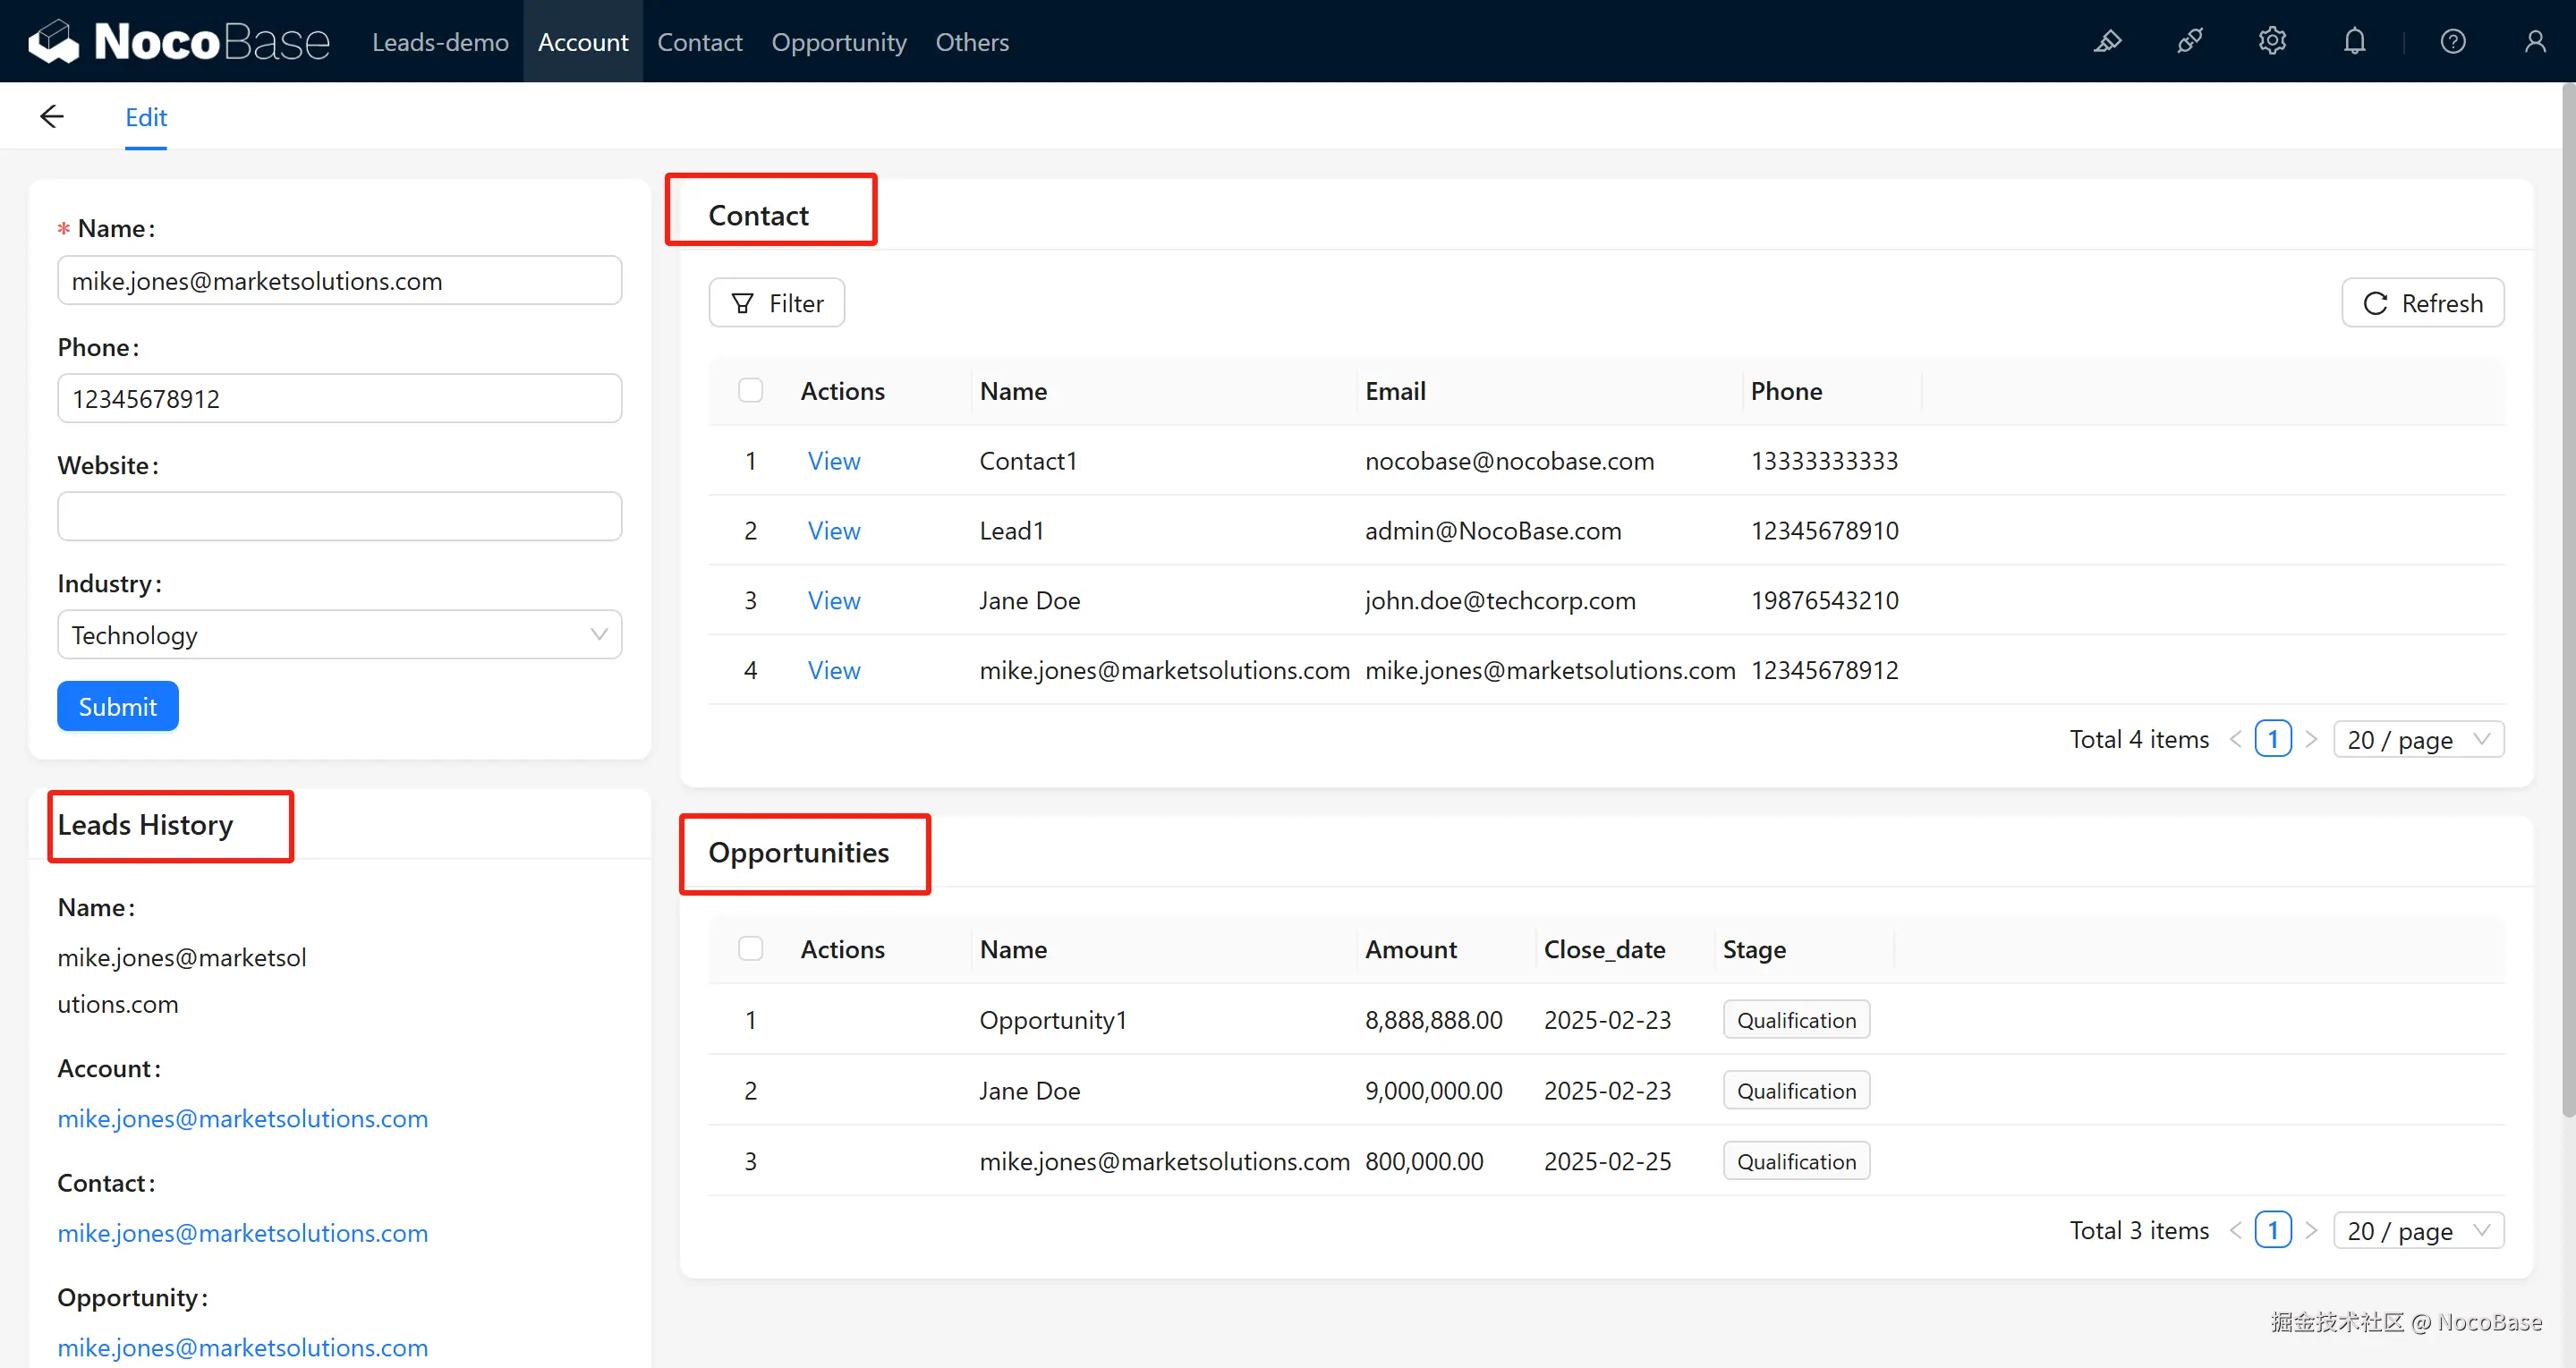Click the help question mark icon
2576x1368 pixels.
[2452, 41]
